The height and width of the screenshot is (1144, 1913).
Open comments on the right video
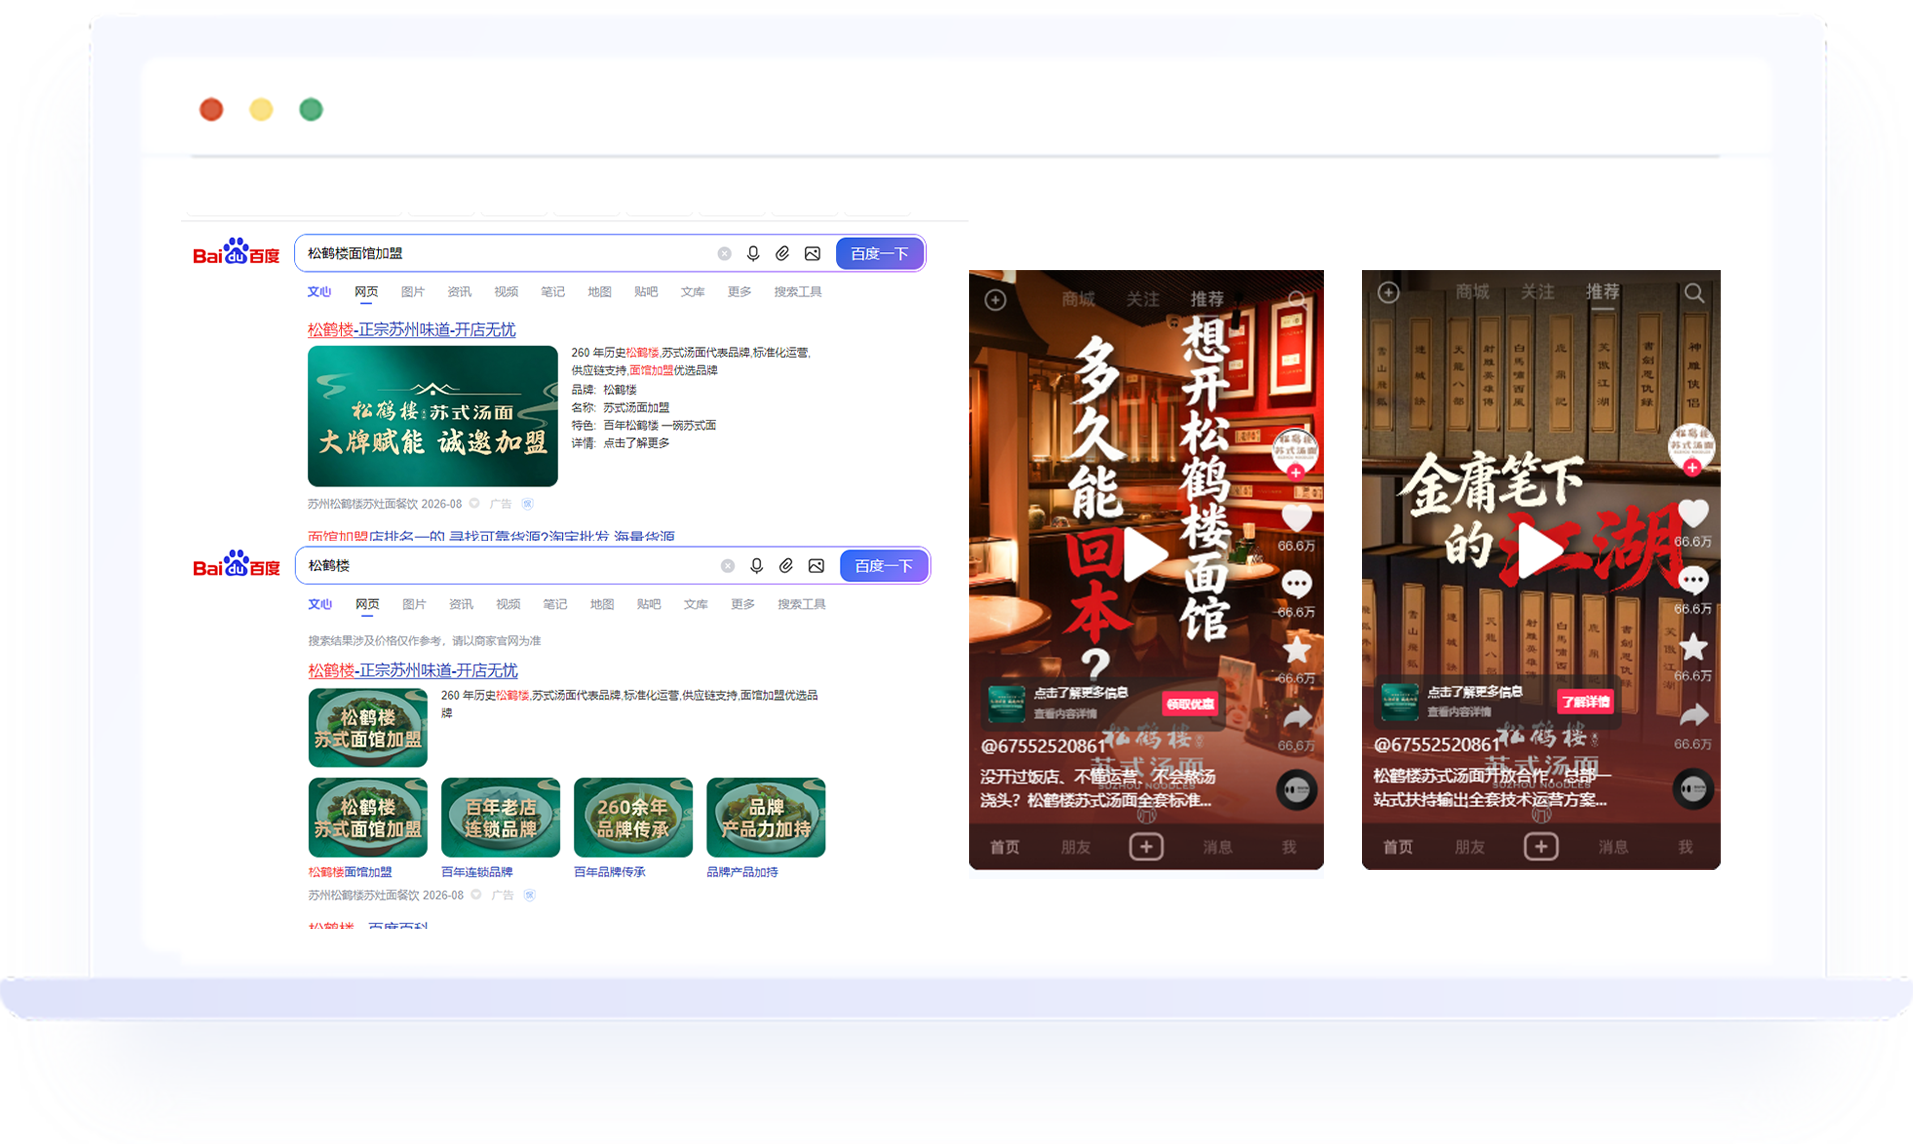(x=1692, y=581)
